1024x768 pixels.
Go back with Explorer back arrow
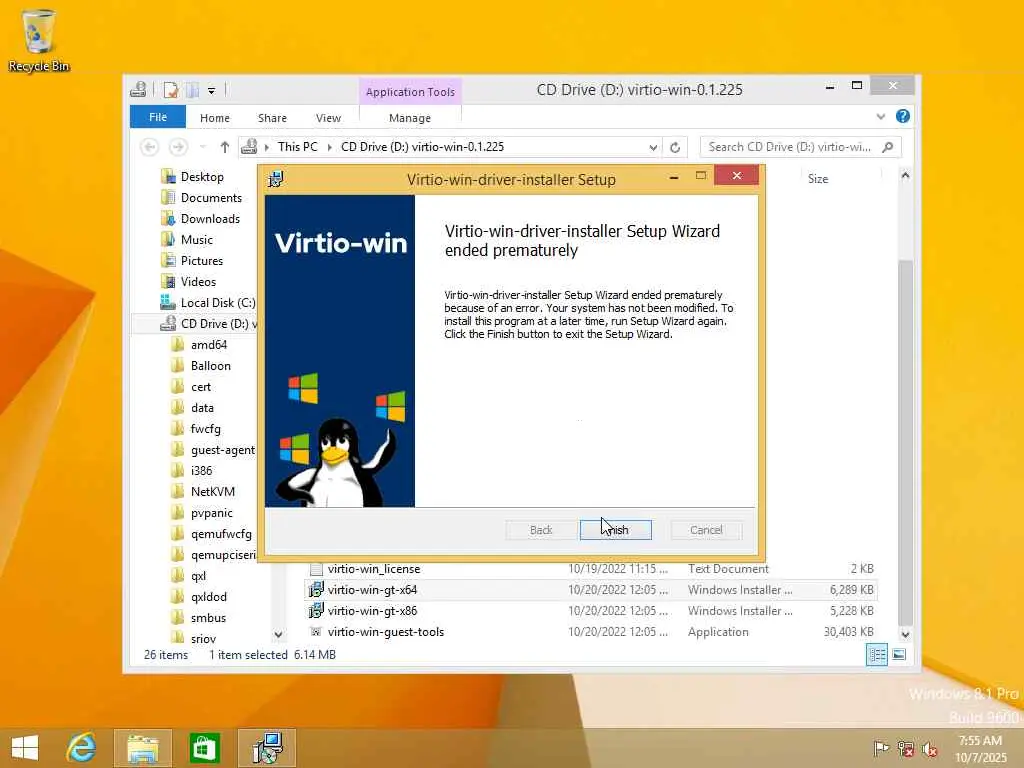[x=150, y=147]
